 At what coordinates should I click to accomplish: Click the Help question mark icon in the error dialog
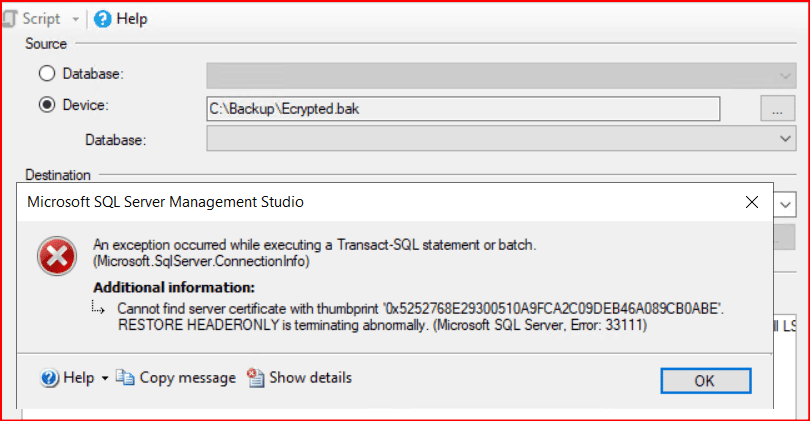pos(50,378)
